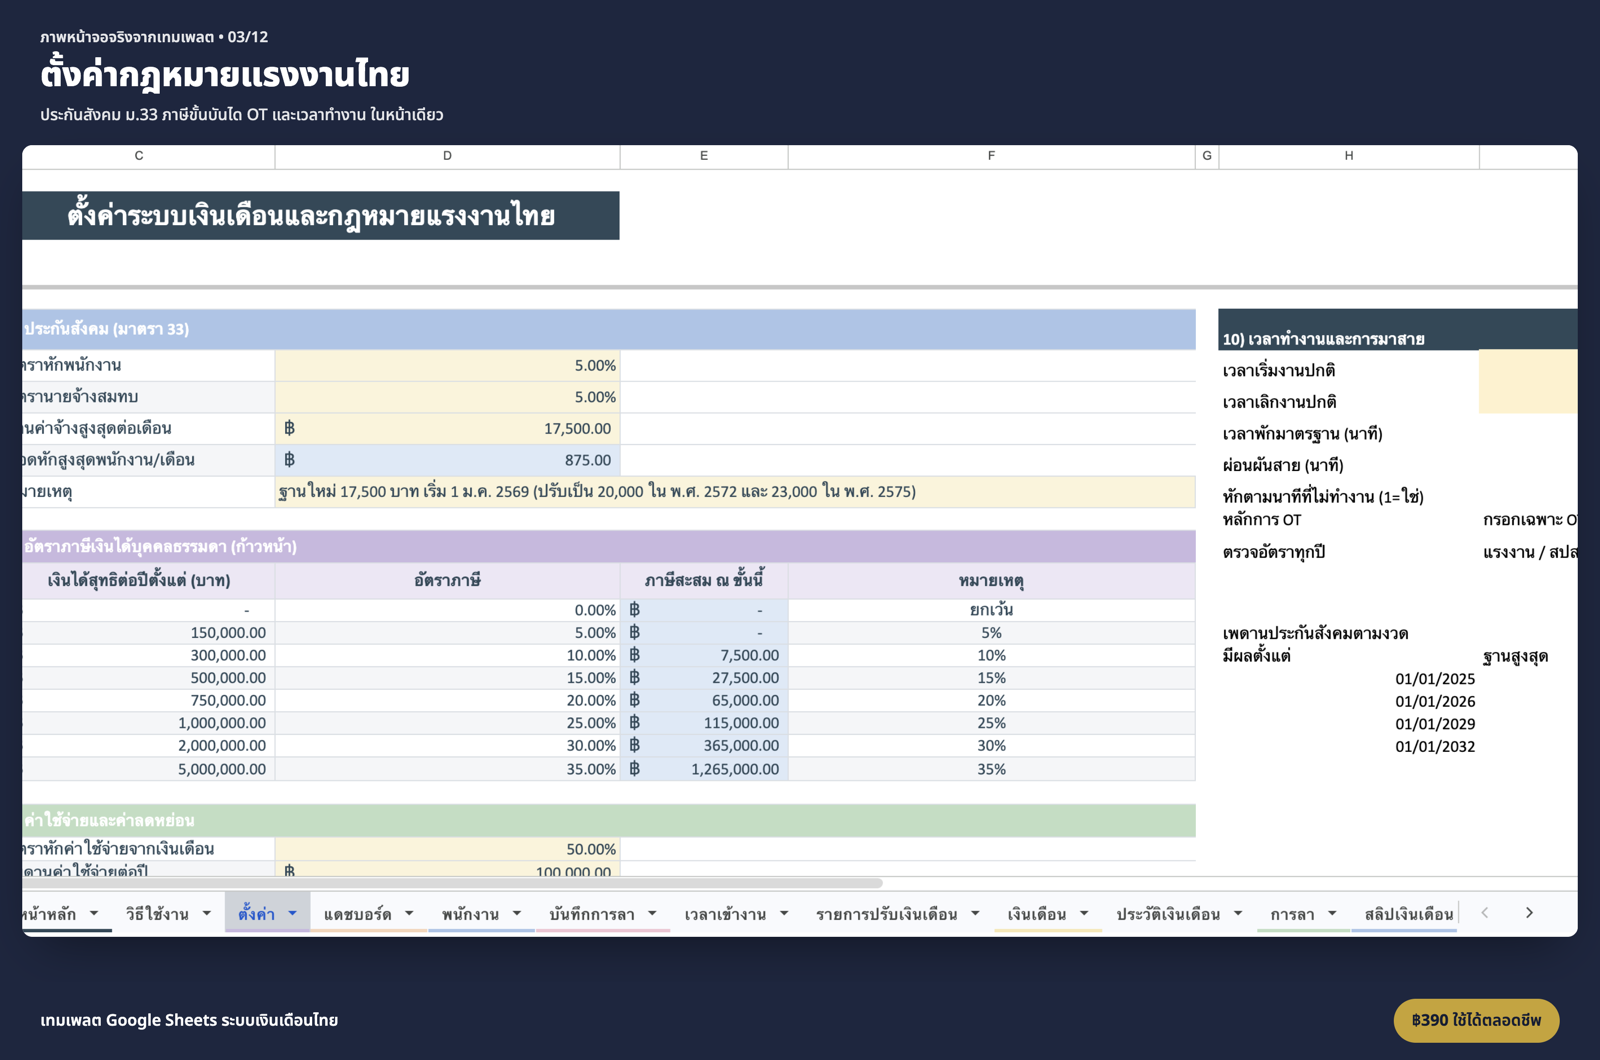The image size is (1600, 1060).
Task: Expand the ตั้งค่า tab menu arrow
Action: click(x=293, y=913)
